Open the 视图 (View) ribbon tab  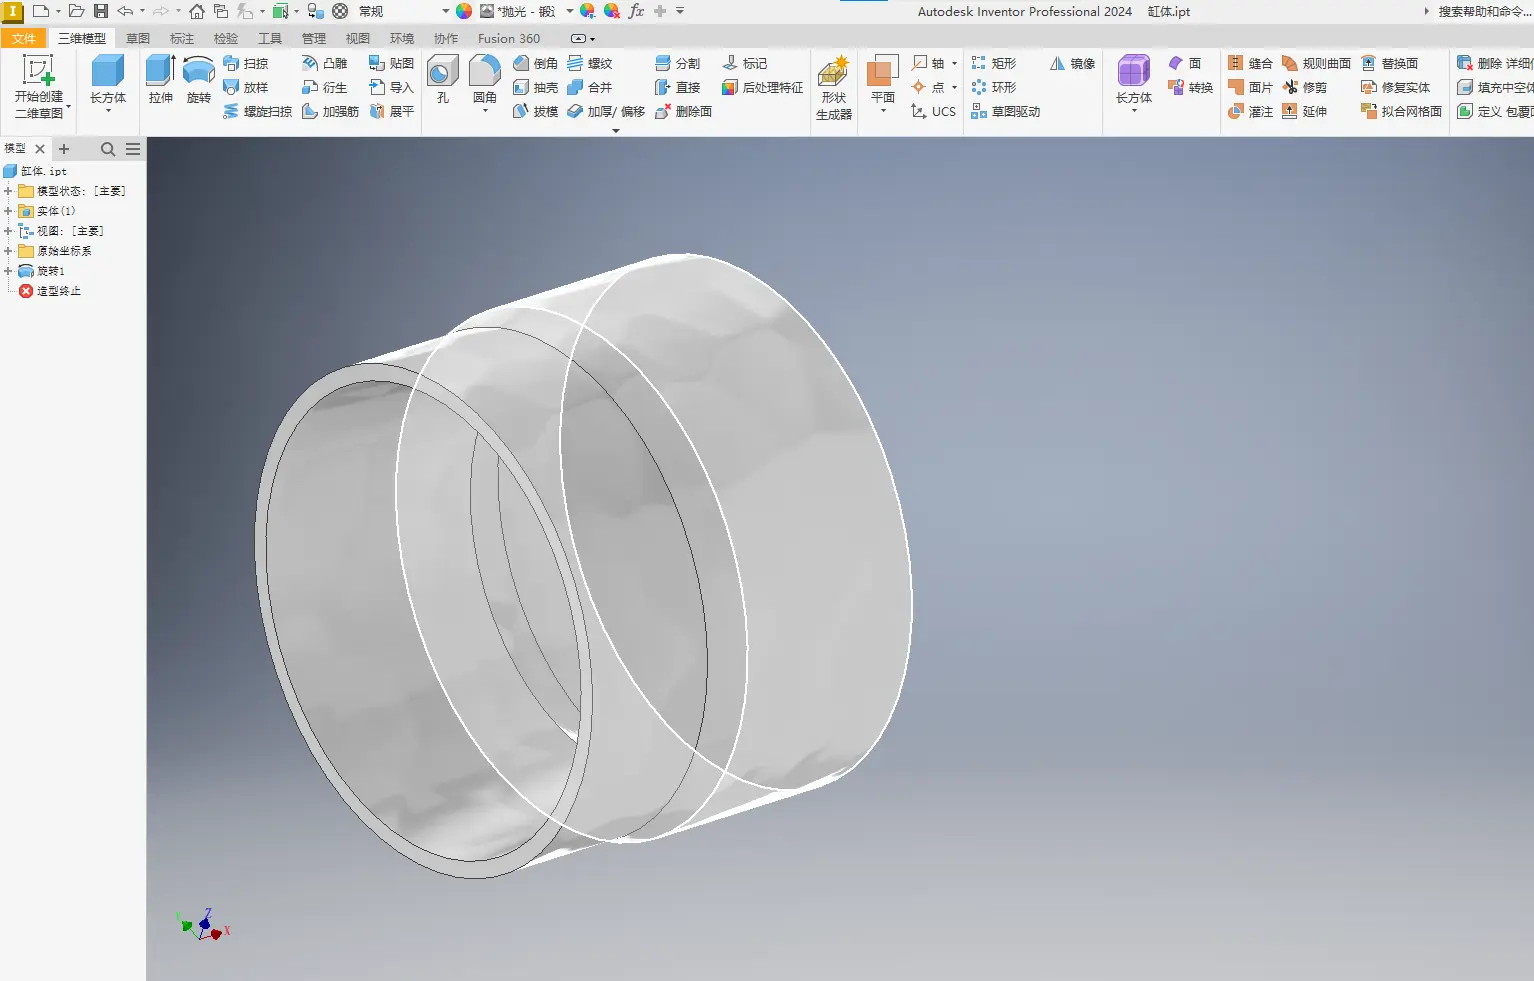click(x=358, y=38)
